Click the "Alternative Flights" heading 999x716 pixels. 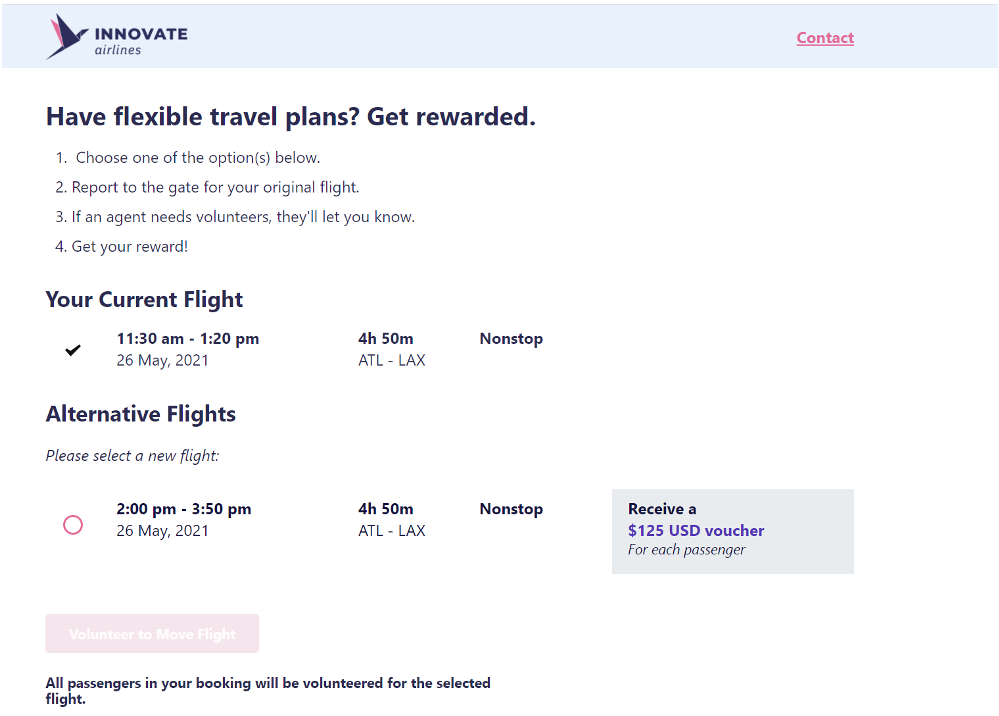click(141, 414)
